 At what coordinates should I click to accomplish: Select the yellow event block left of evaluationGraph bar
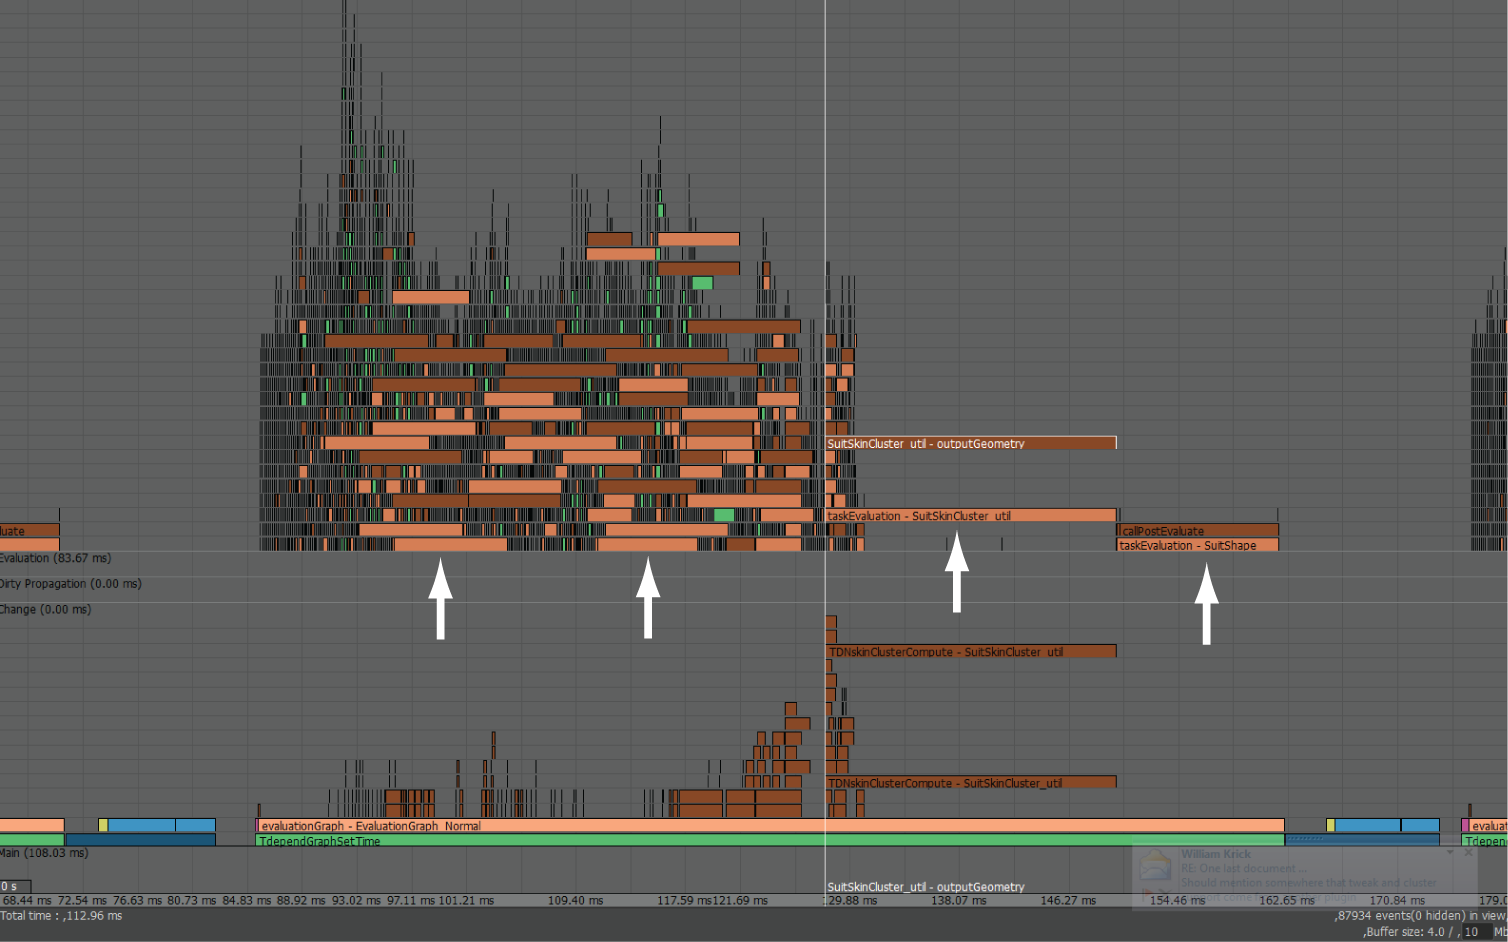(x=103, y=825)
